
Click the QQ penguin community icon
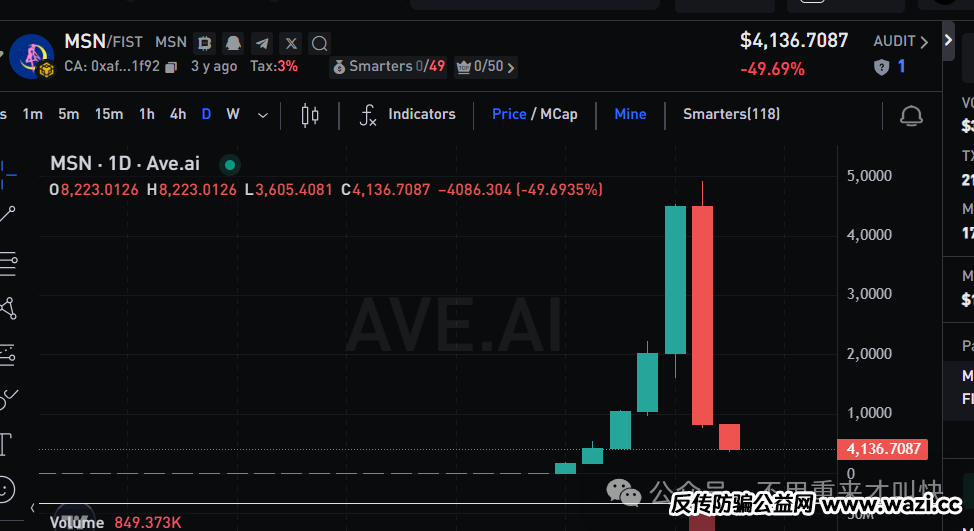(233, 43)
